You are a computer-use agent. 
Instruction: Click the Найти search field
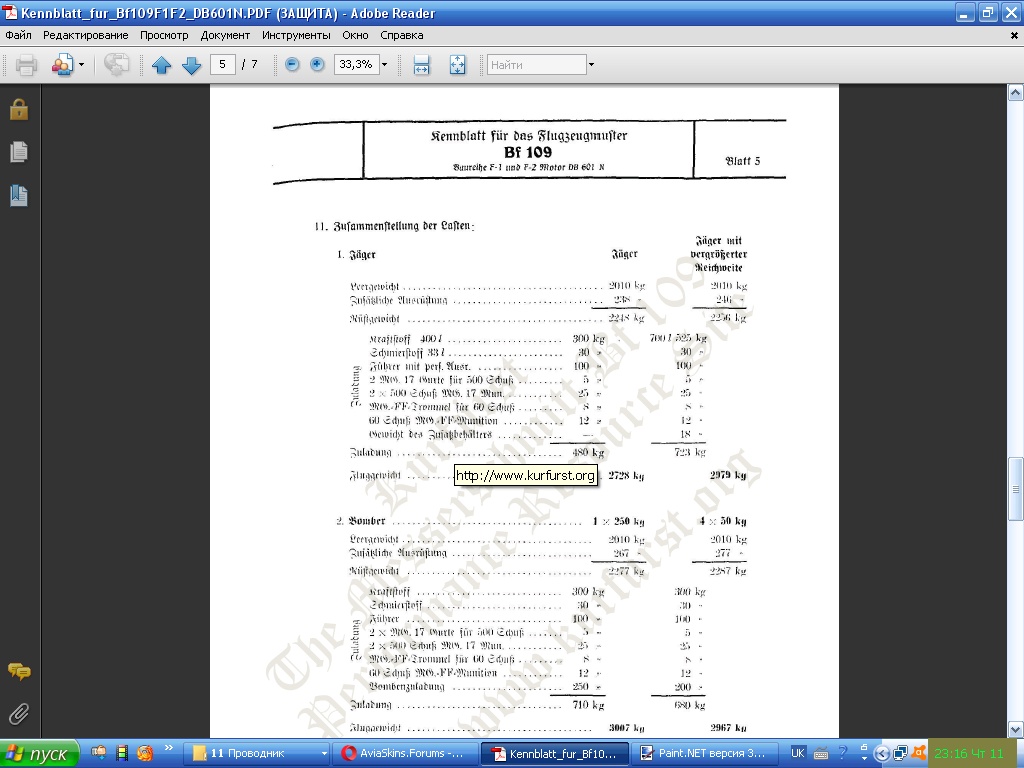coord(536,65)
